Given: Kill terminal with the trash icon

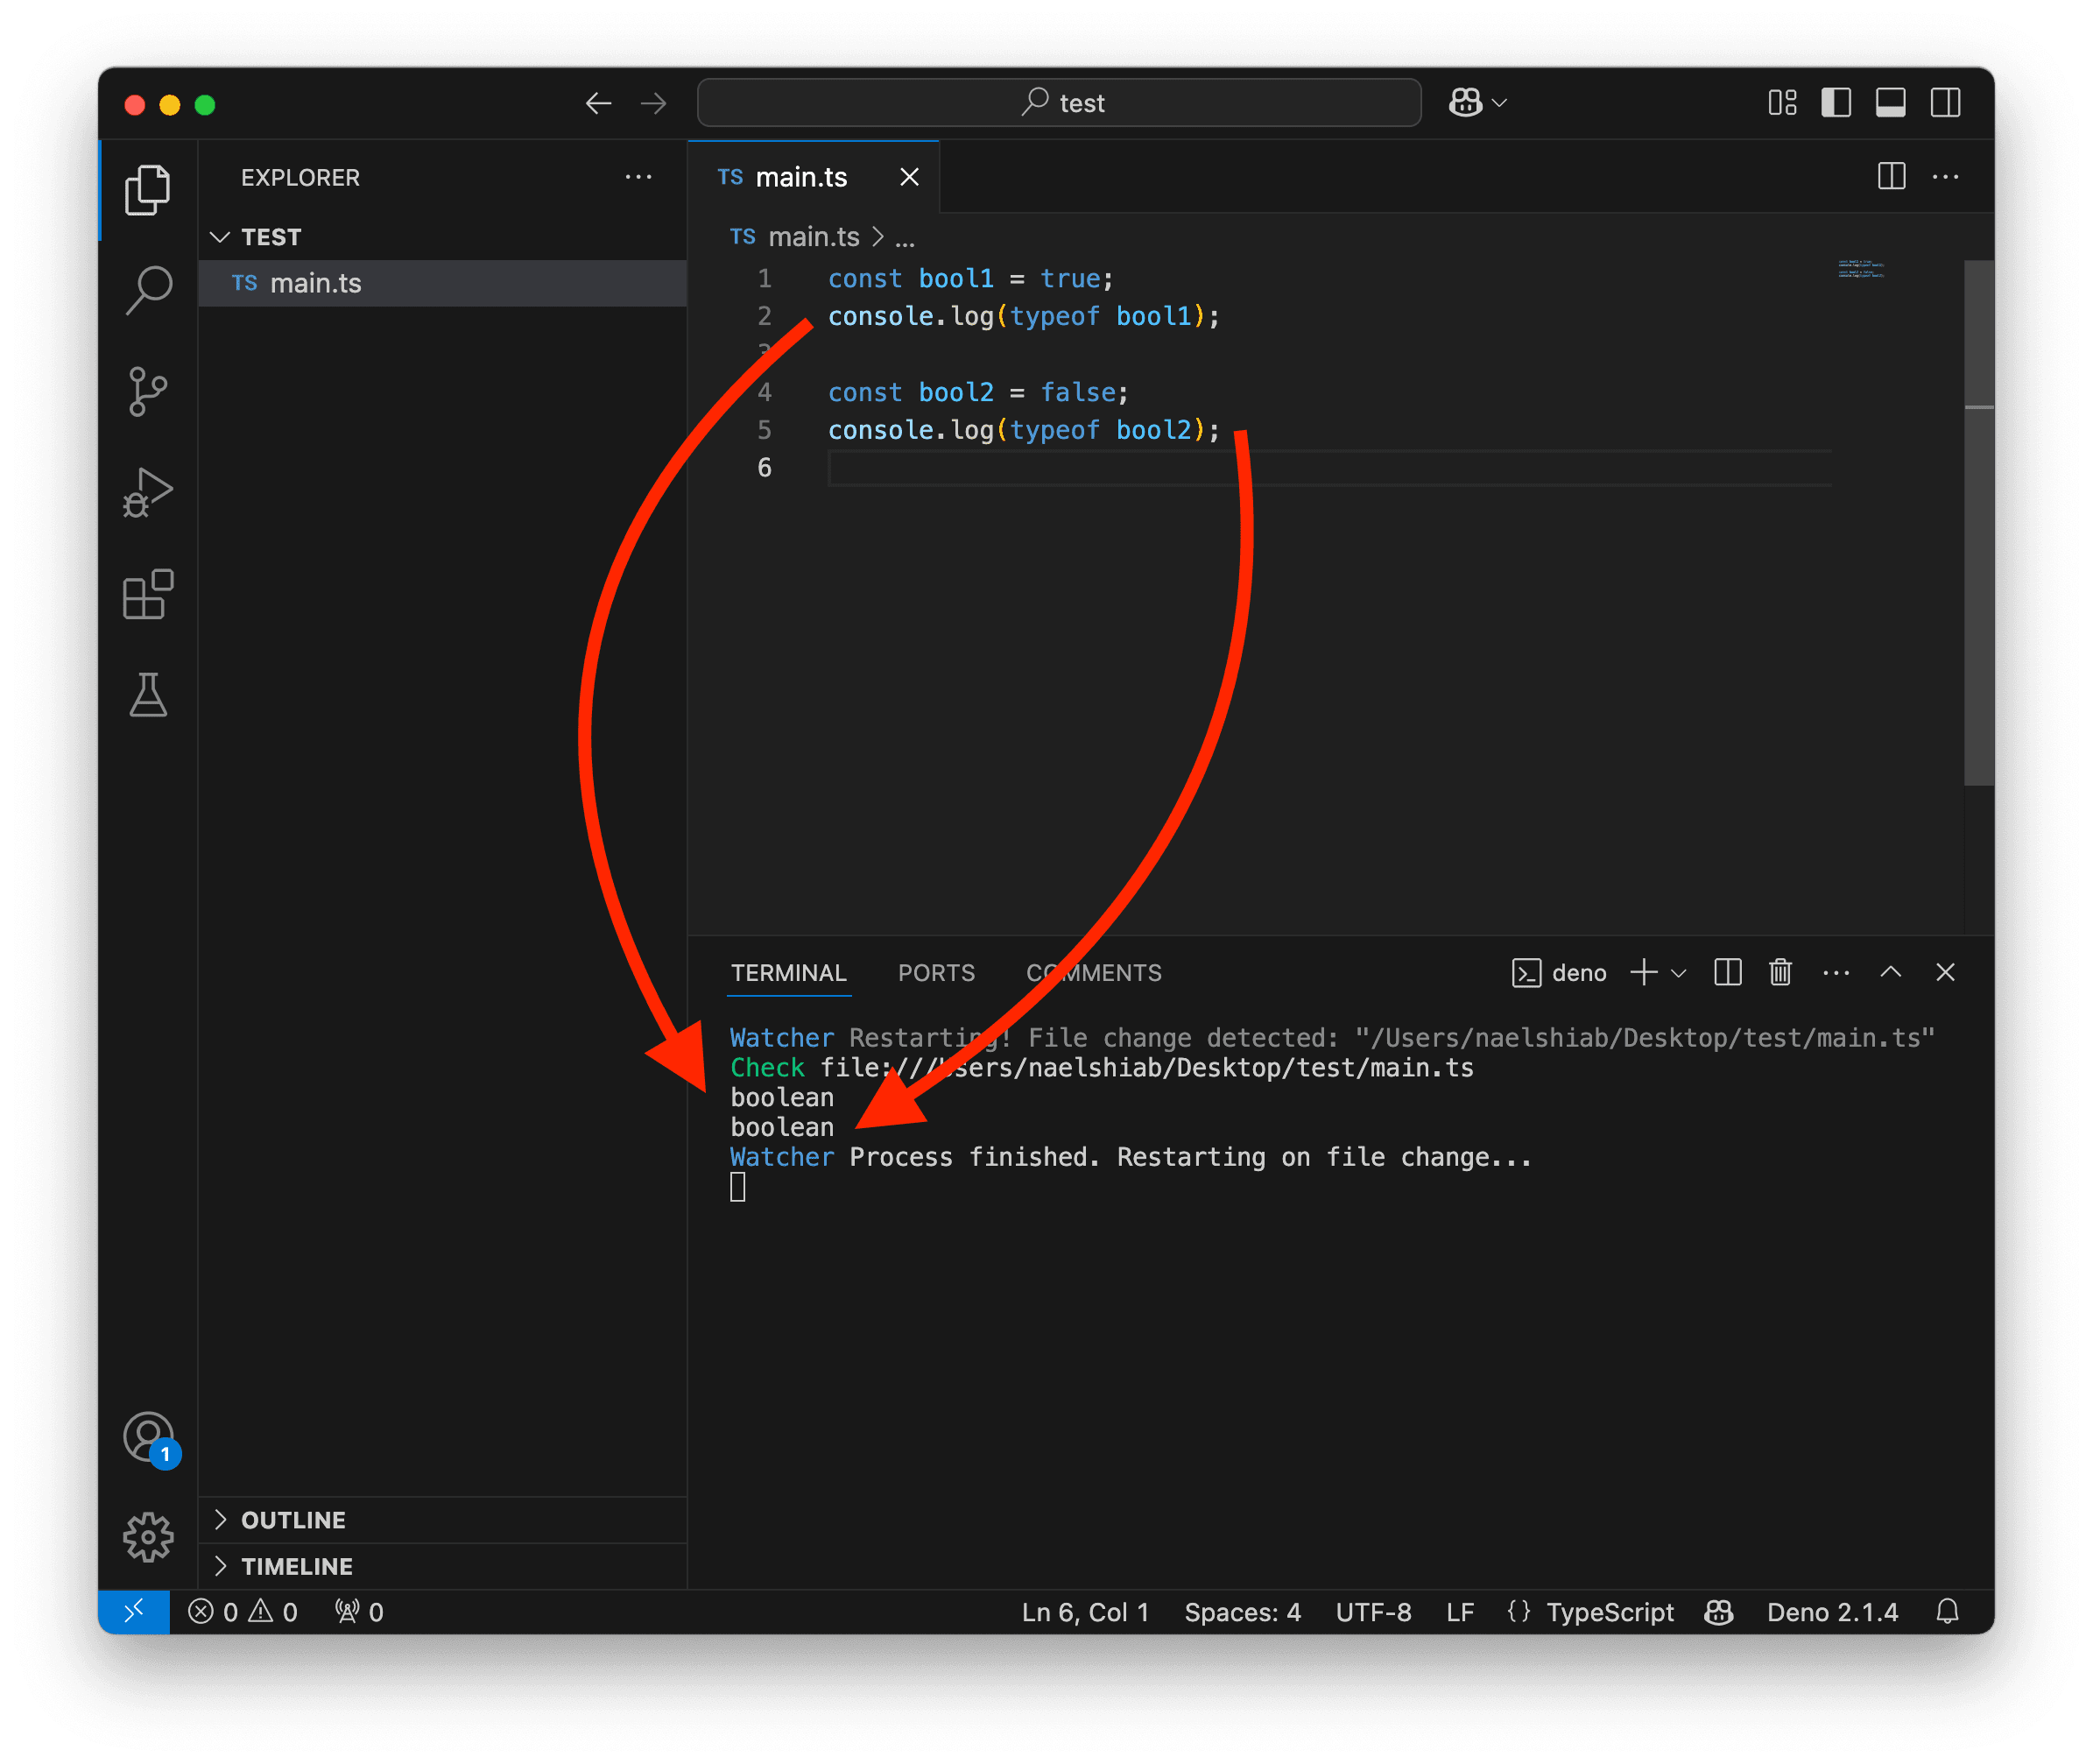Looking at the screenshot, I should click(x=1780, y=972).
